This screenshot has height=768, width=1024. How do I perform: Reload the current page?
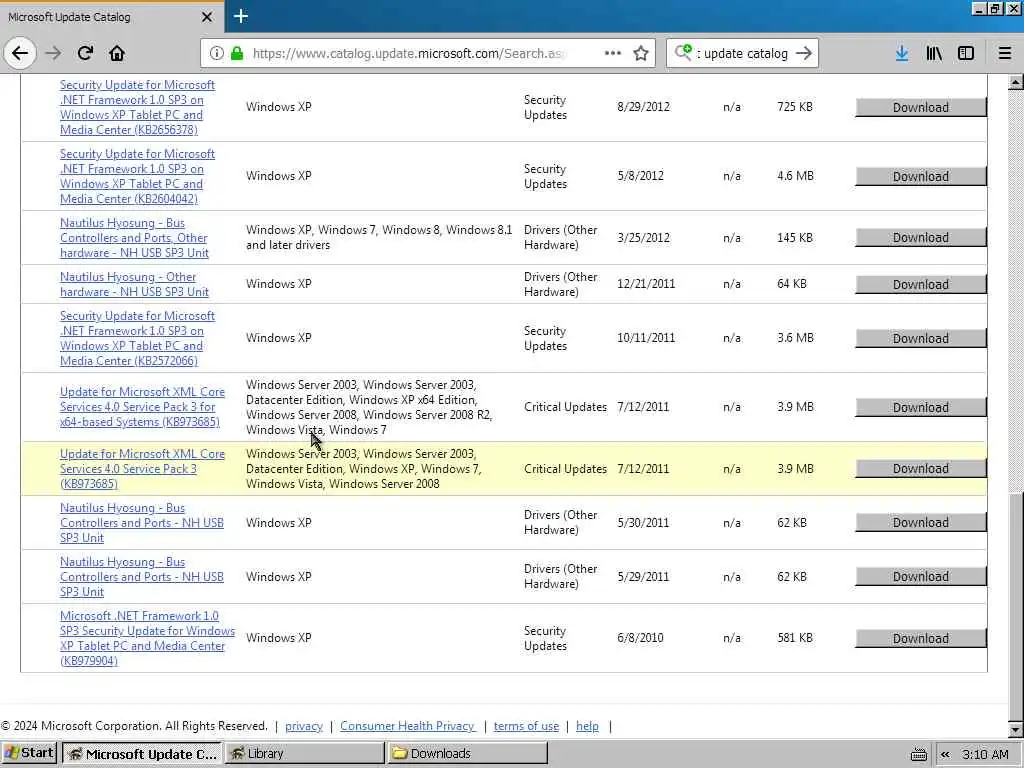[85, 53]
